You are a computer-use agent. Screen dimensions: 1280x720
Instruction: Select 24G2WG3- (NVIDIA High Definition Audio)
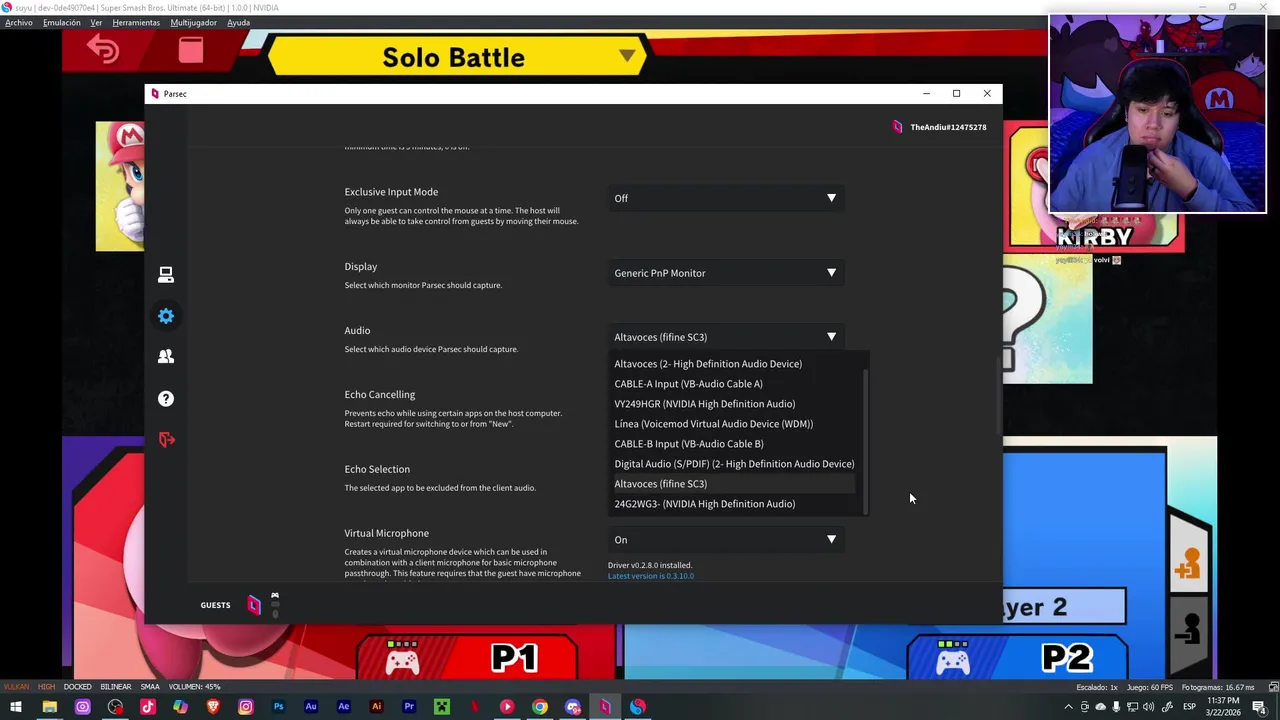(734, 504)
